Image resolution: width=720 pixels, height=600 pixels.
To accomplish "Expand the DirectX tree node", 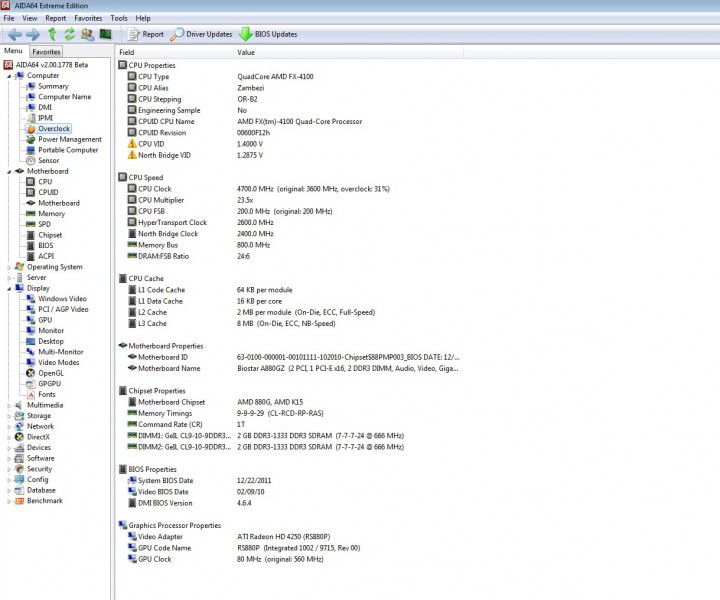I will point(9,437).
